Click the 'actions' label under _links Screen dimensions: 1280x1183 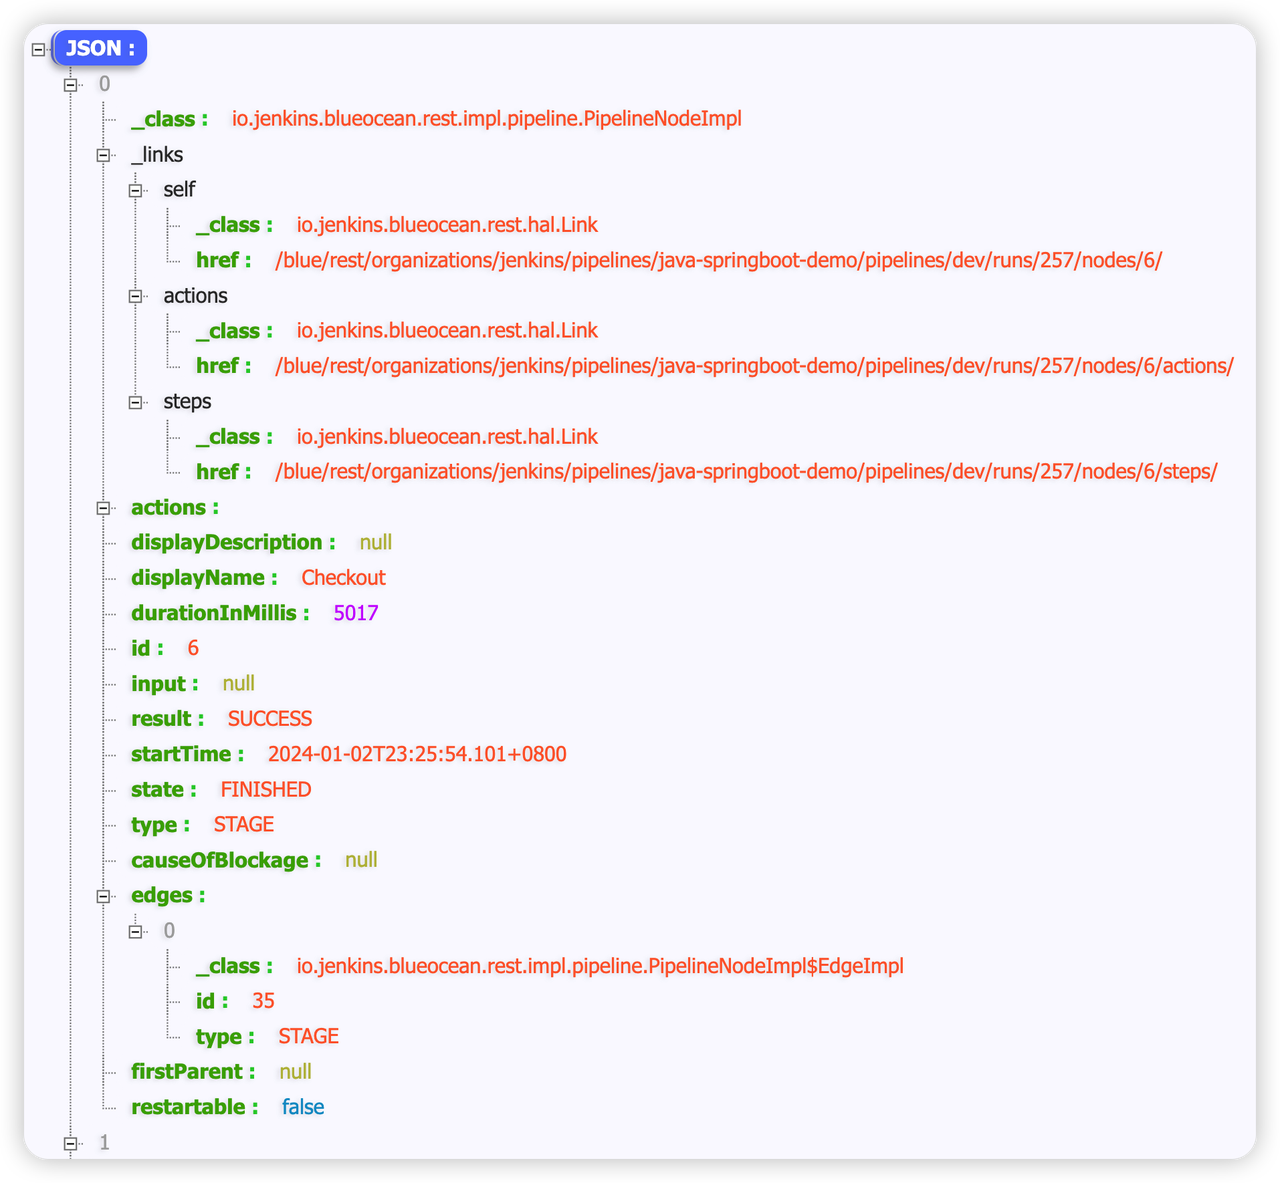[195, 296]
